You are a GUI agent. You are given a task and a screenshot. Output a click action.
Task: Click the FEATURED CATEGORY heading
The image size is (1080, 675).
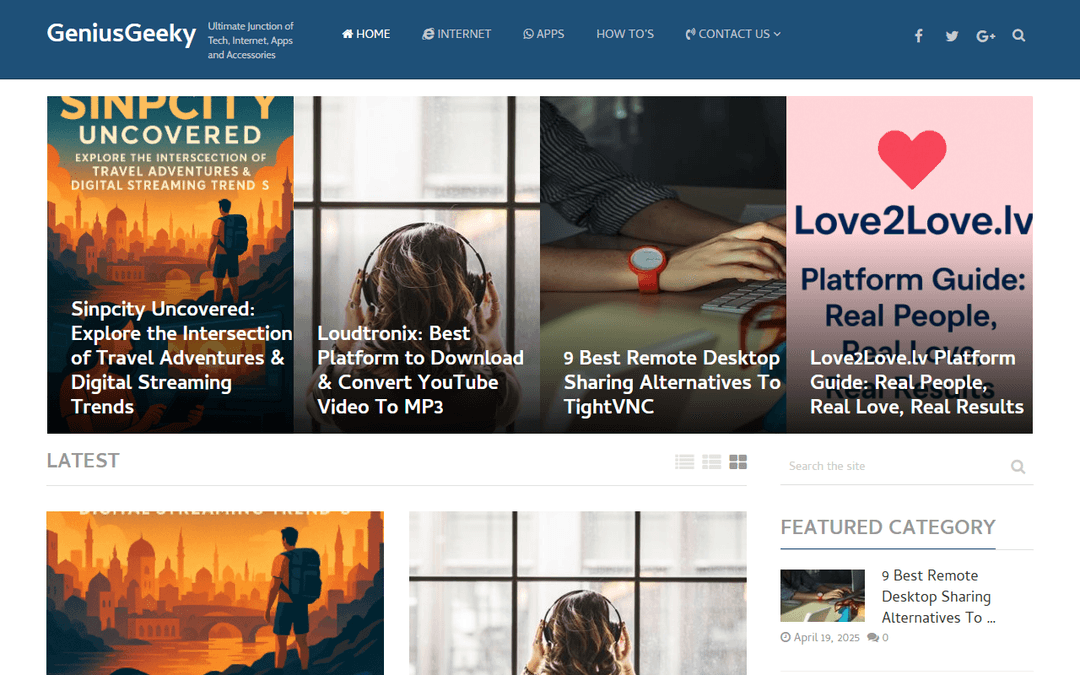click(888, 527)
